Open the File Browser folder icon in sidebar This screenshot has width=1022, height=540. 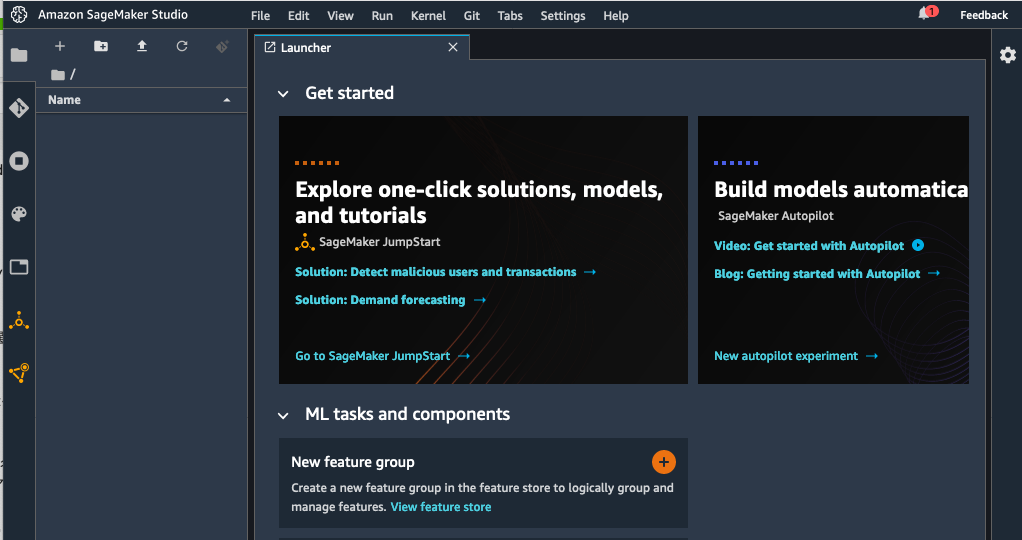pos(19,55)
